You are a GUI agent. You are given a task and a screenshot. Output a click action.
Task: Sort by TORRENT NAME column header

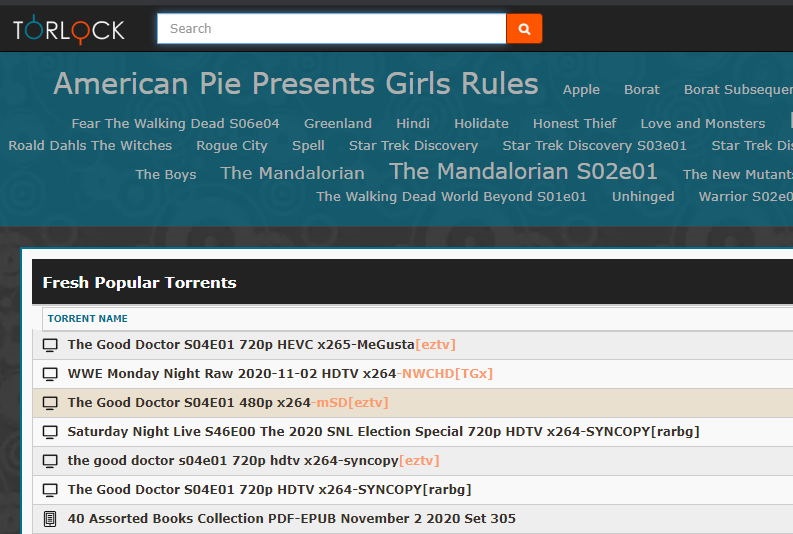87,319
